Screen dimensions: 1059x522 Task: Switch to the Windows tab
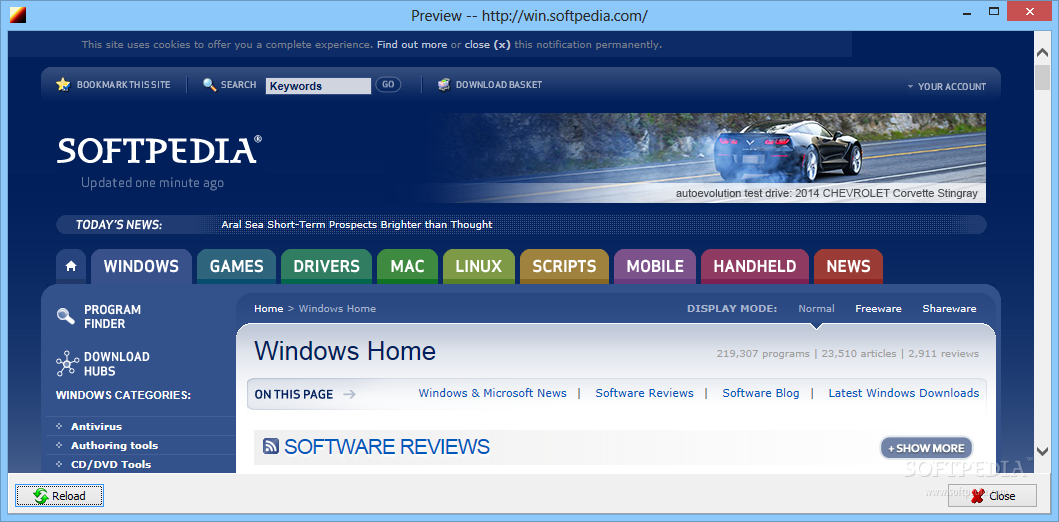click(x=141, y=266)
